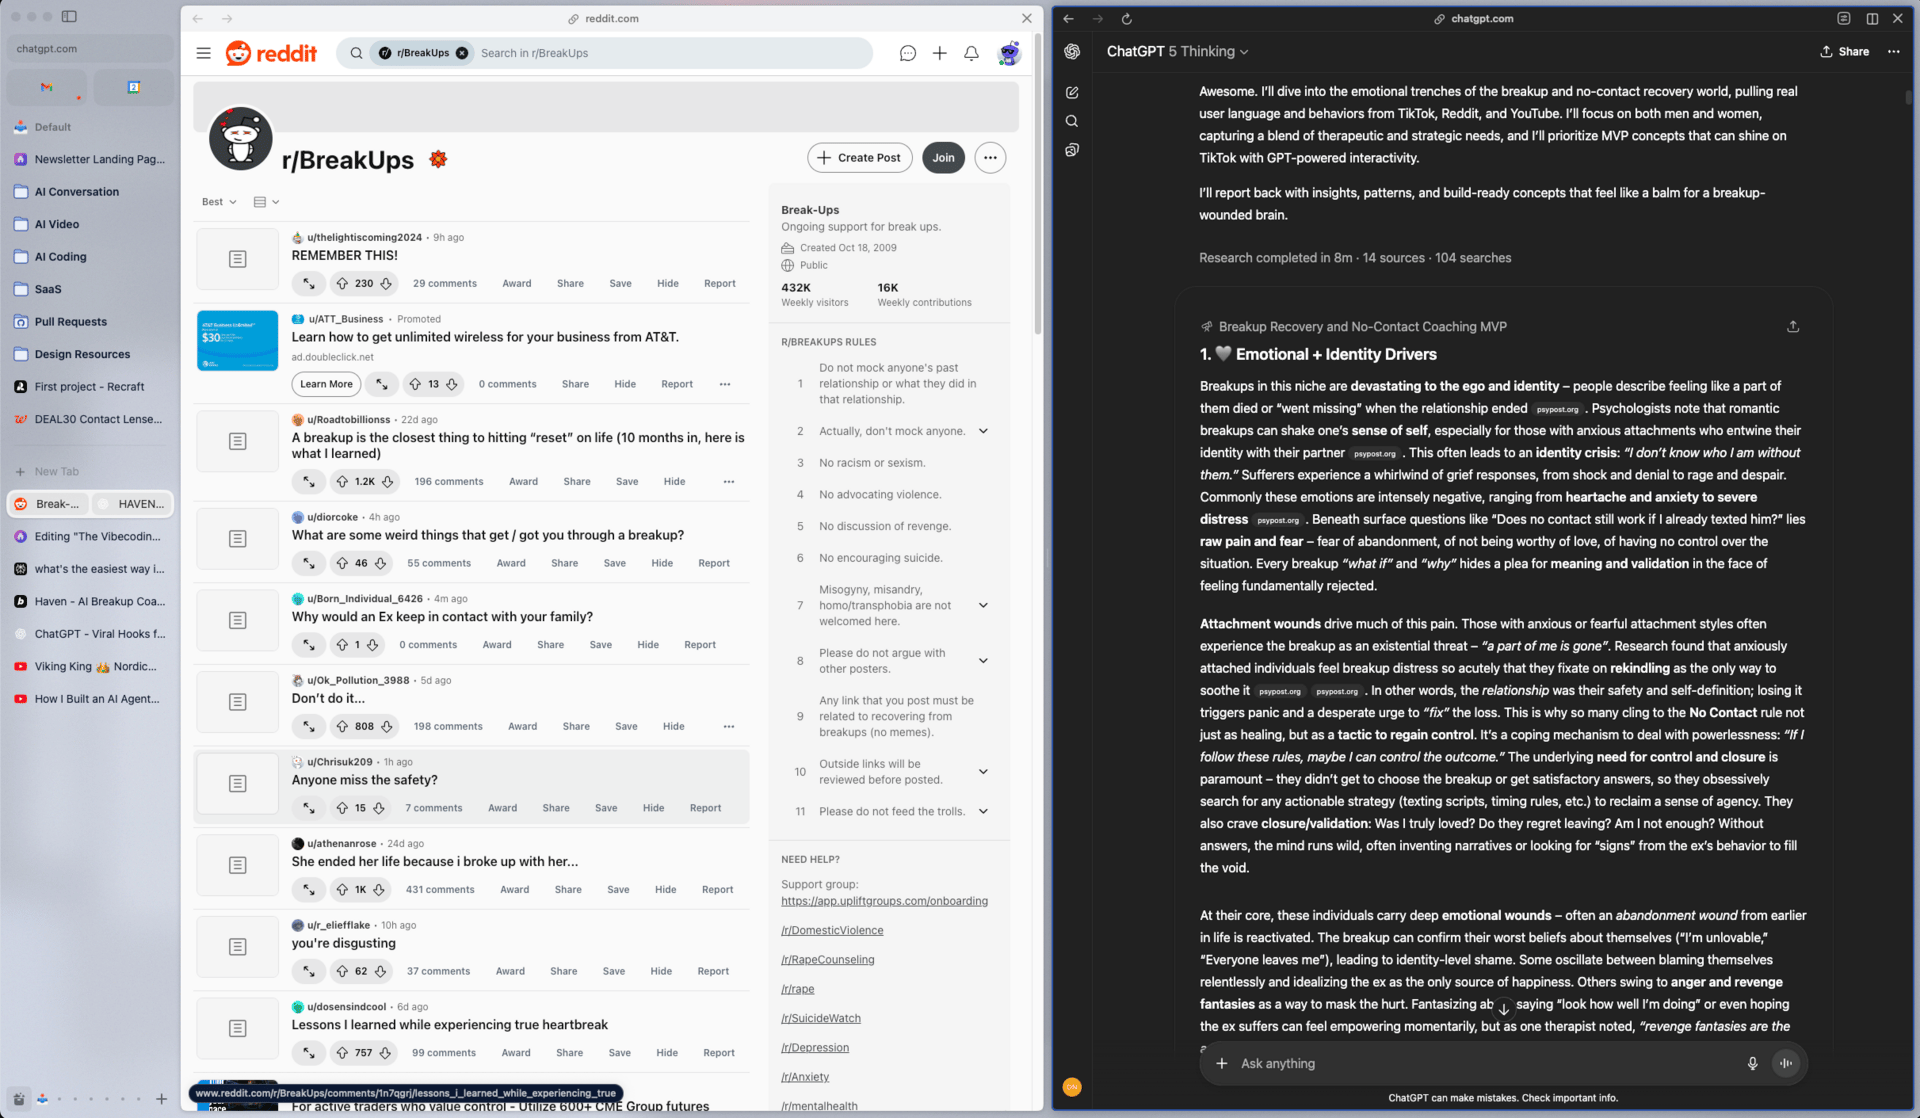The height and width of the screenshot is (1118, 1920).
Task: Open the Best sort dropdown
Action: (219, 202)
